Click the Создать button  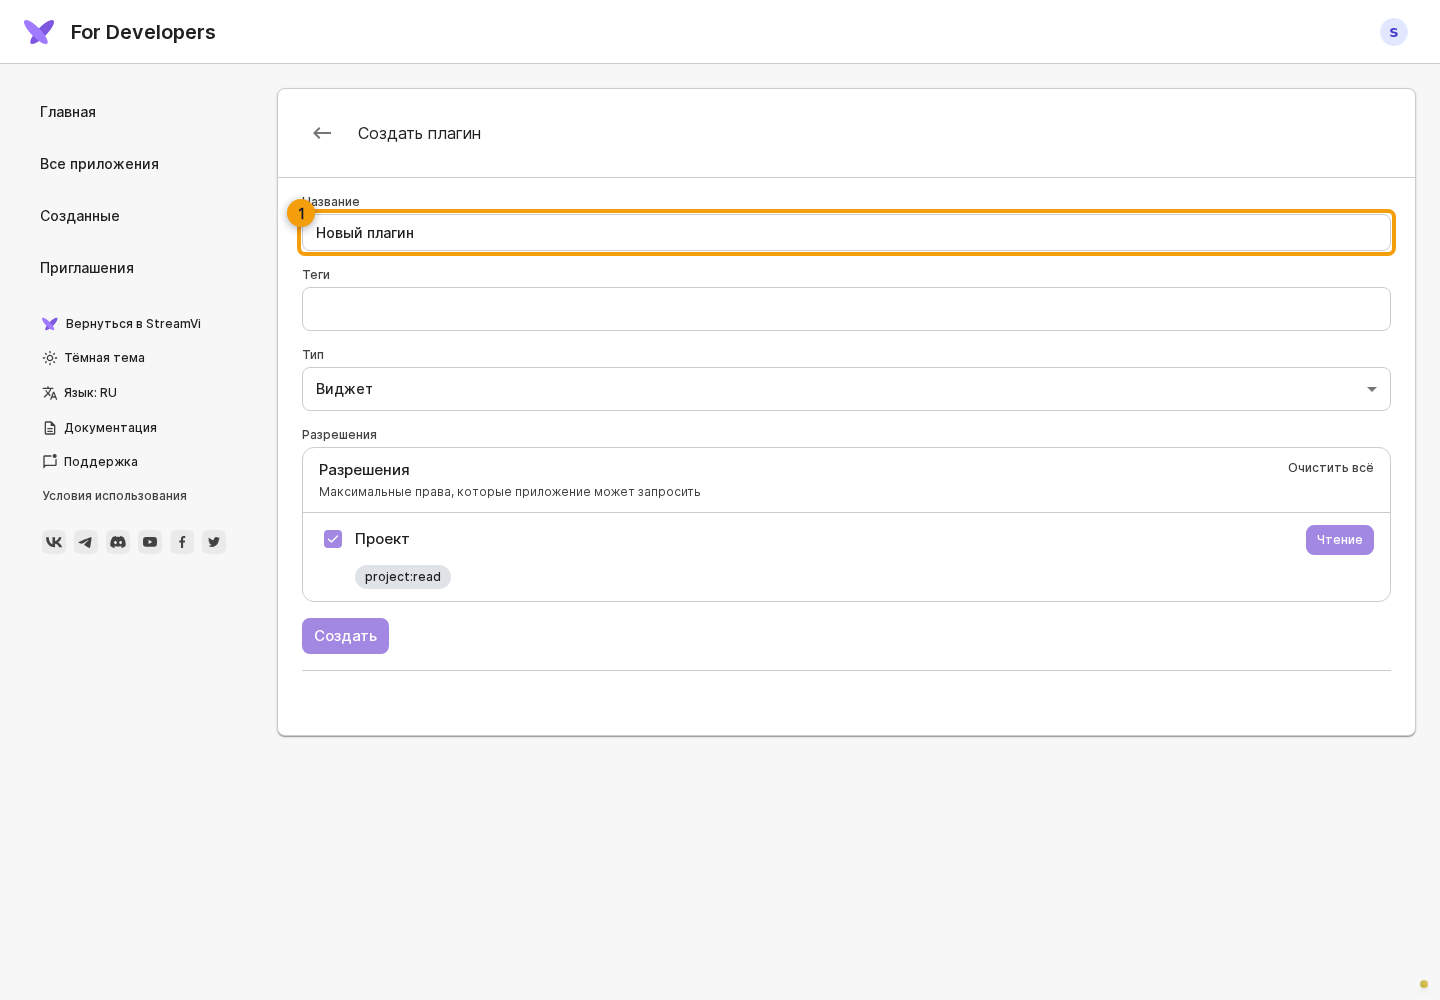pos(345,636)
